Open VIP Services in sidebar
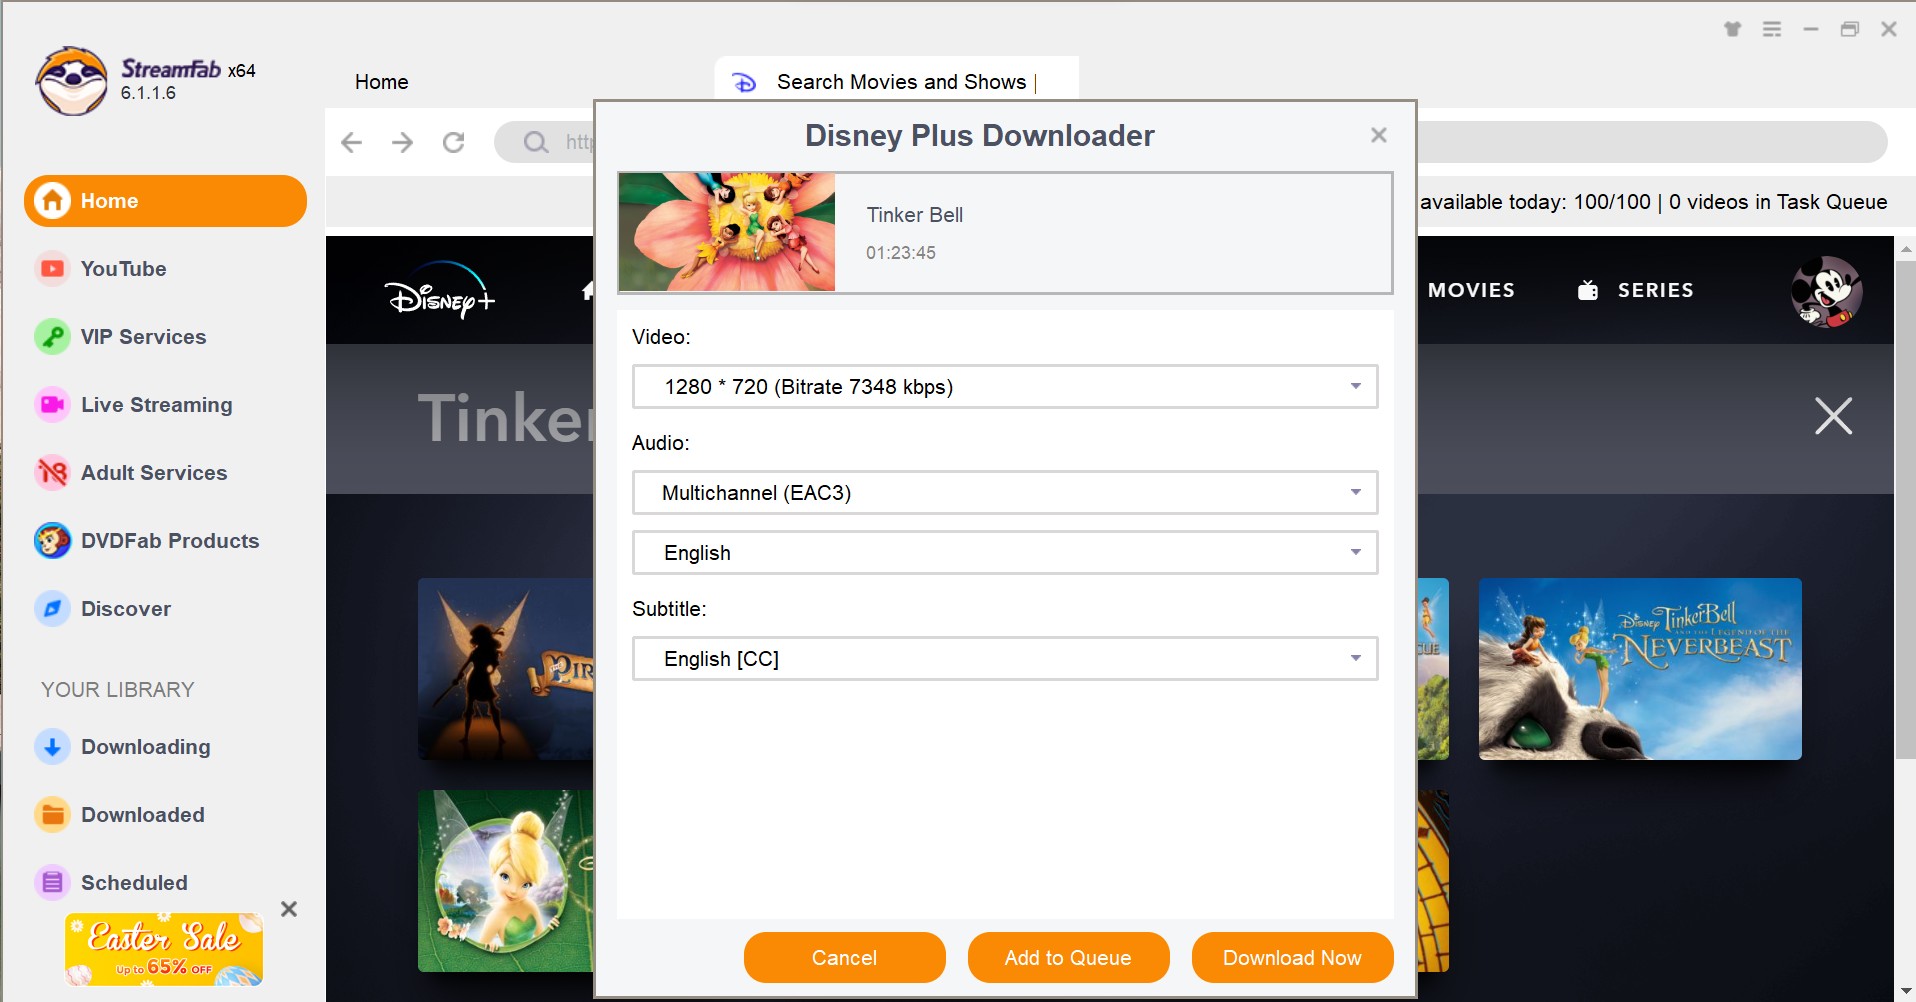 coord(143,337)
